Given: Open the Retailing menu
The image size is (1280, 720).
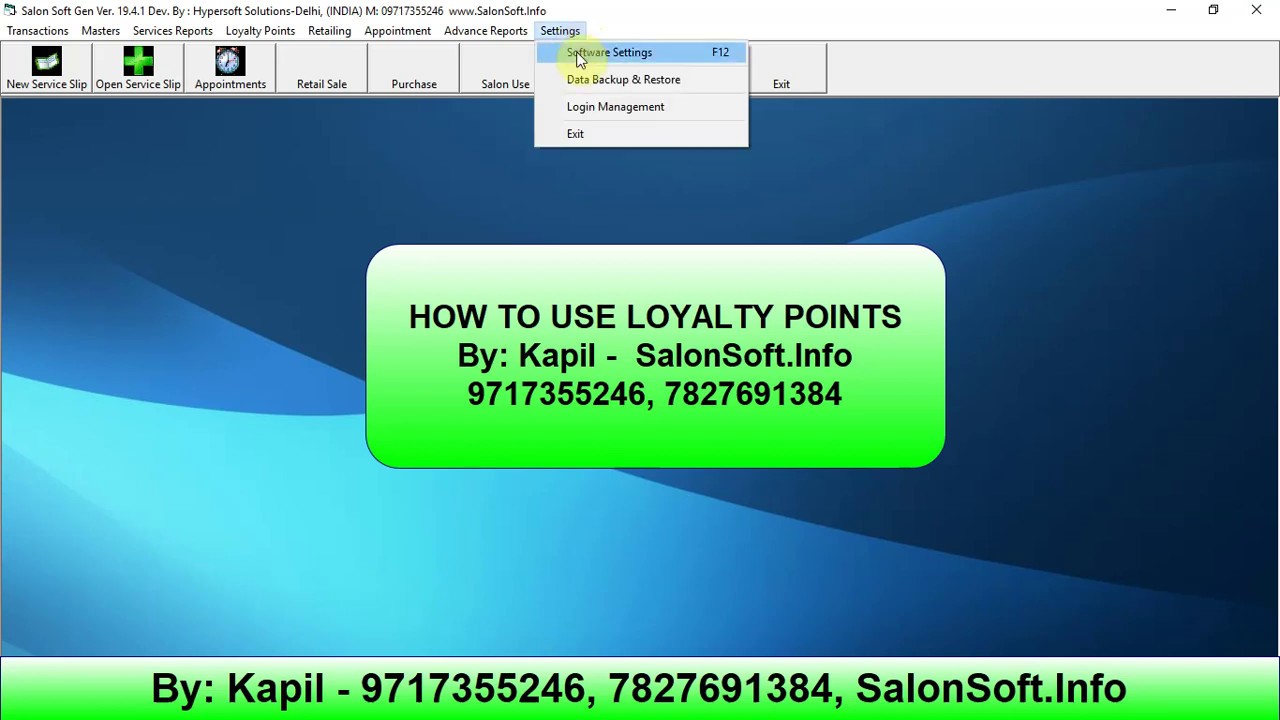Looking at the screenshot, I should [x=330, y=31].
